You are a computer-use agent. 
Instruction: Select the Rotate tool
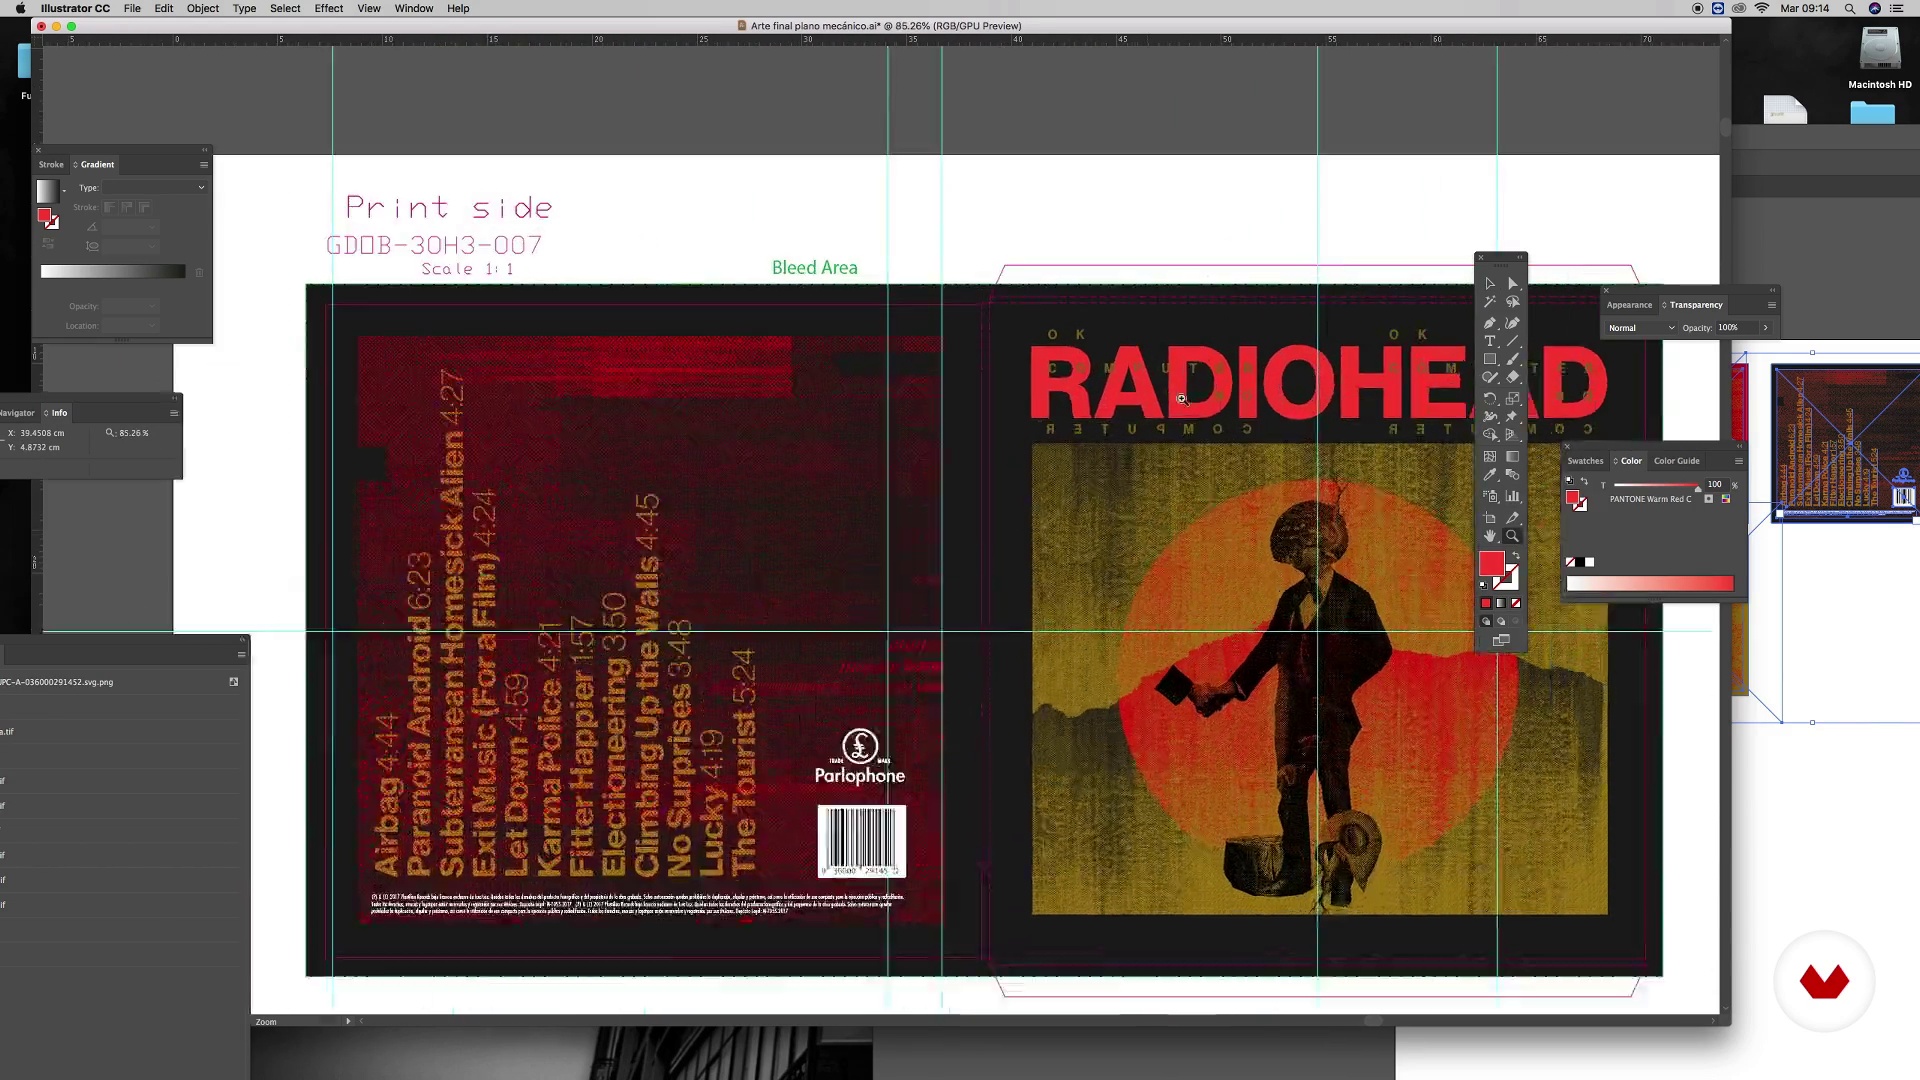[x=1490, y=398]
